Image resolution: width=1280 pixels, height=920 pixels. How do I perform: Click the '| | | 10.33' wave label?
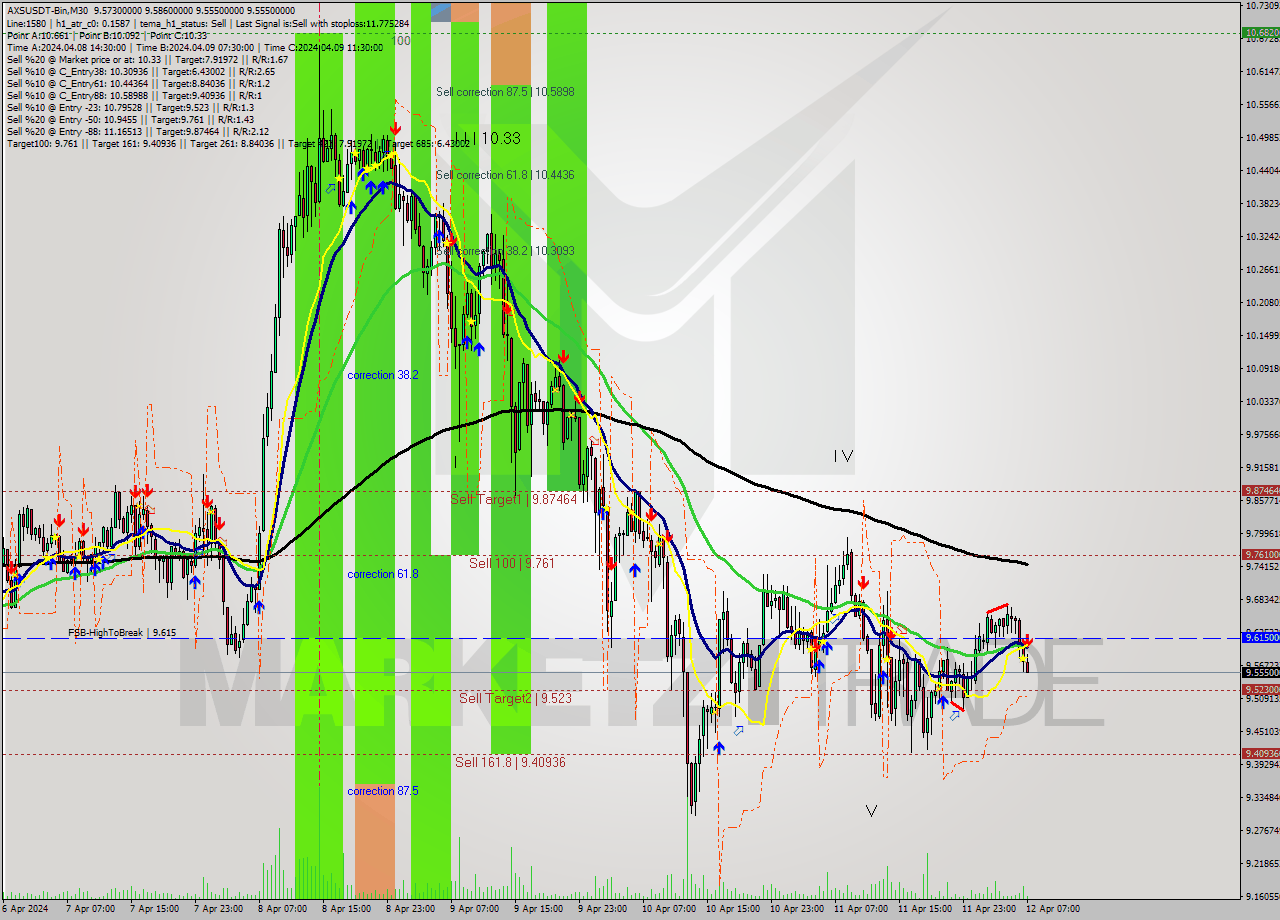[x=487, y=138]
